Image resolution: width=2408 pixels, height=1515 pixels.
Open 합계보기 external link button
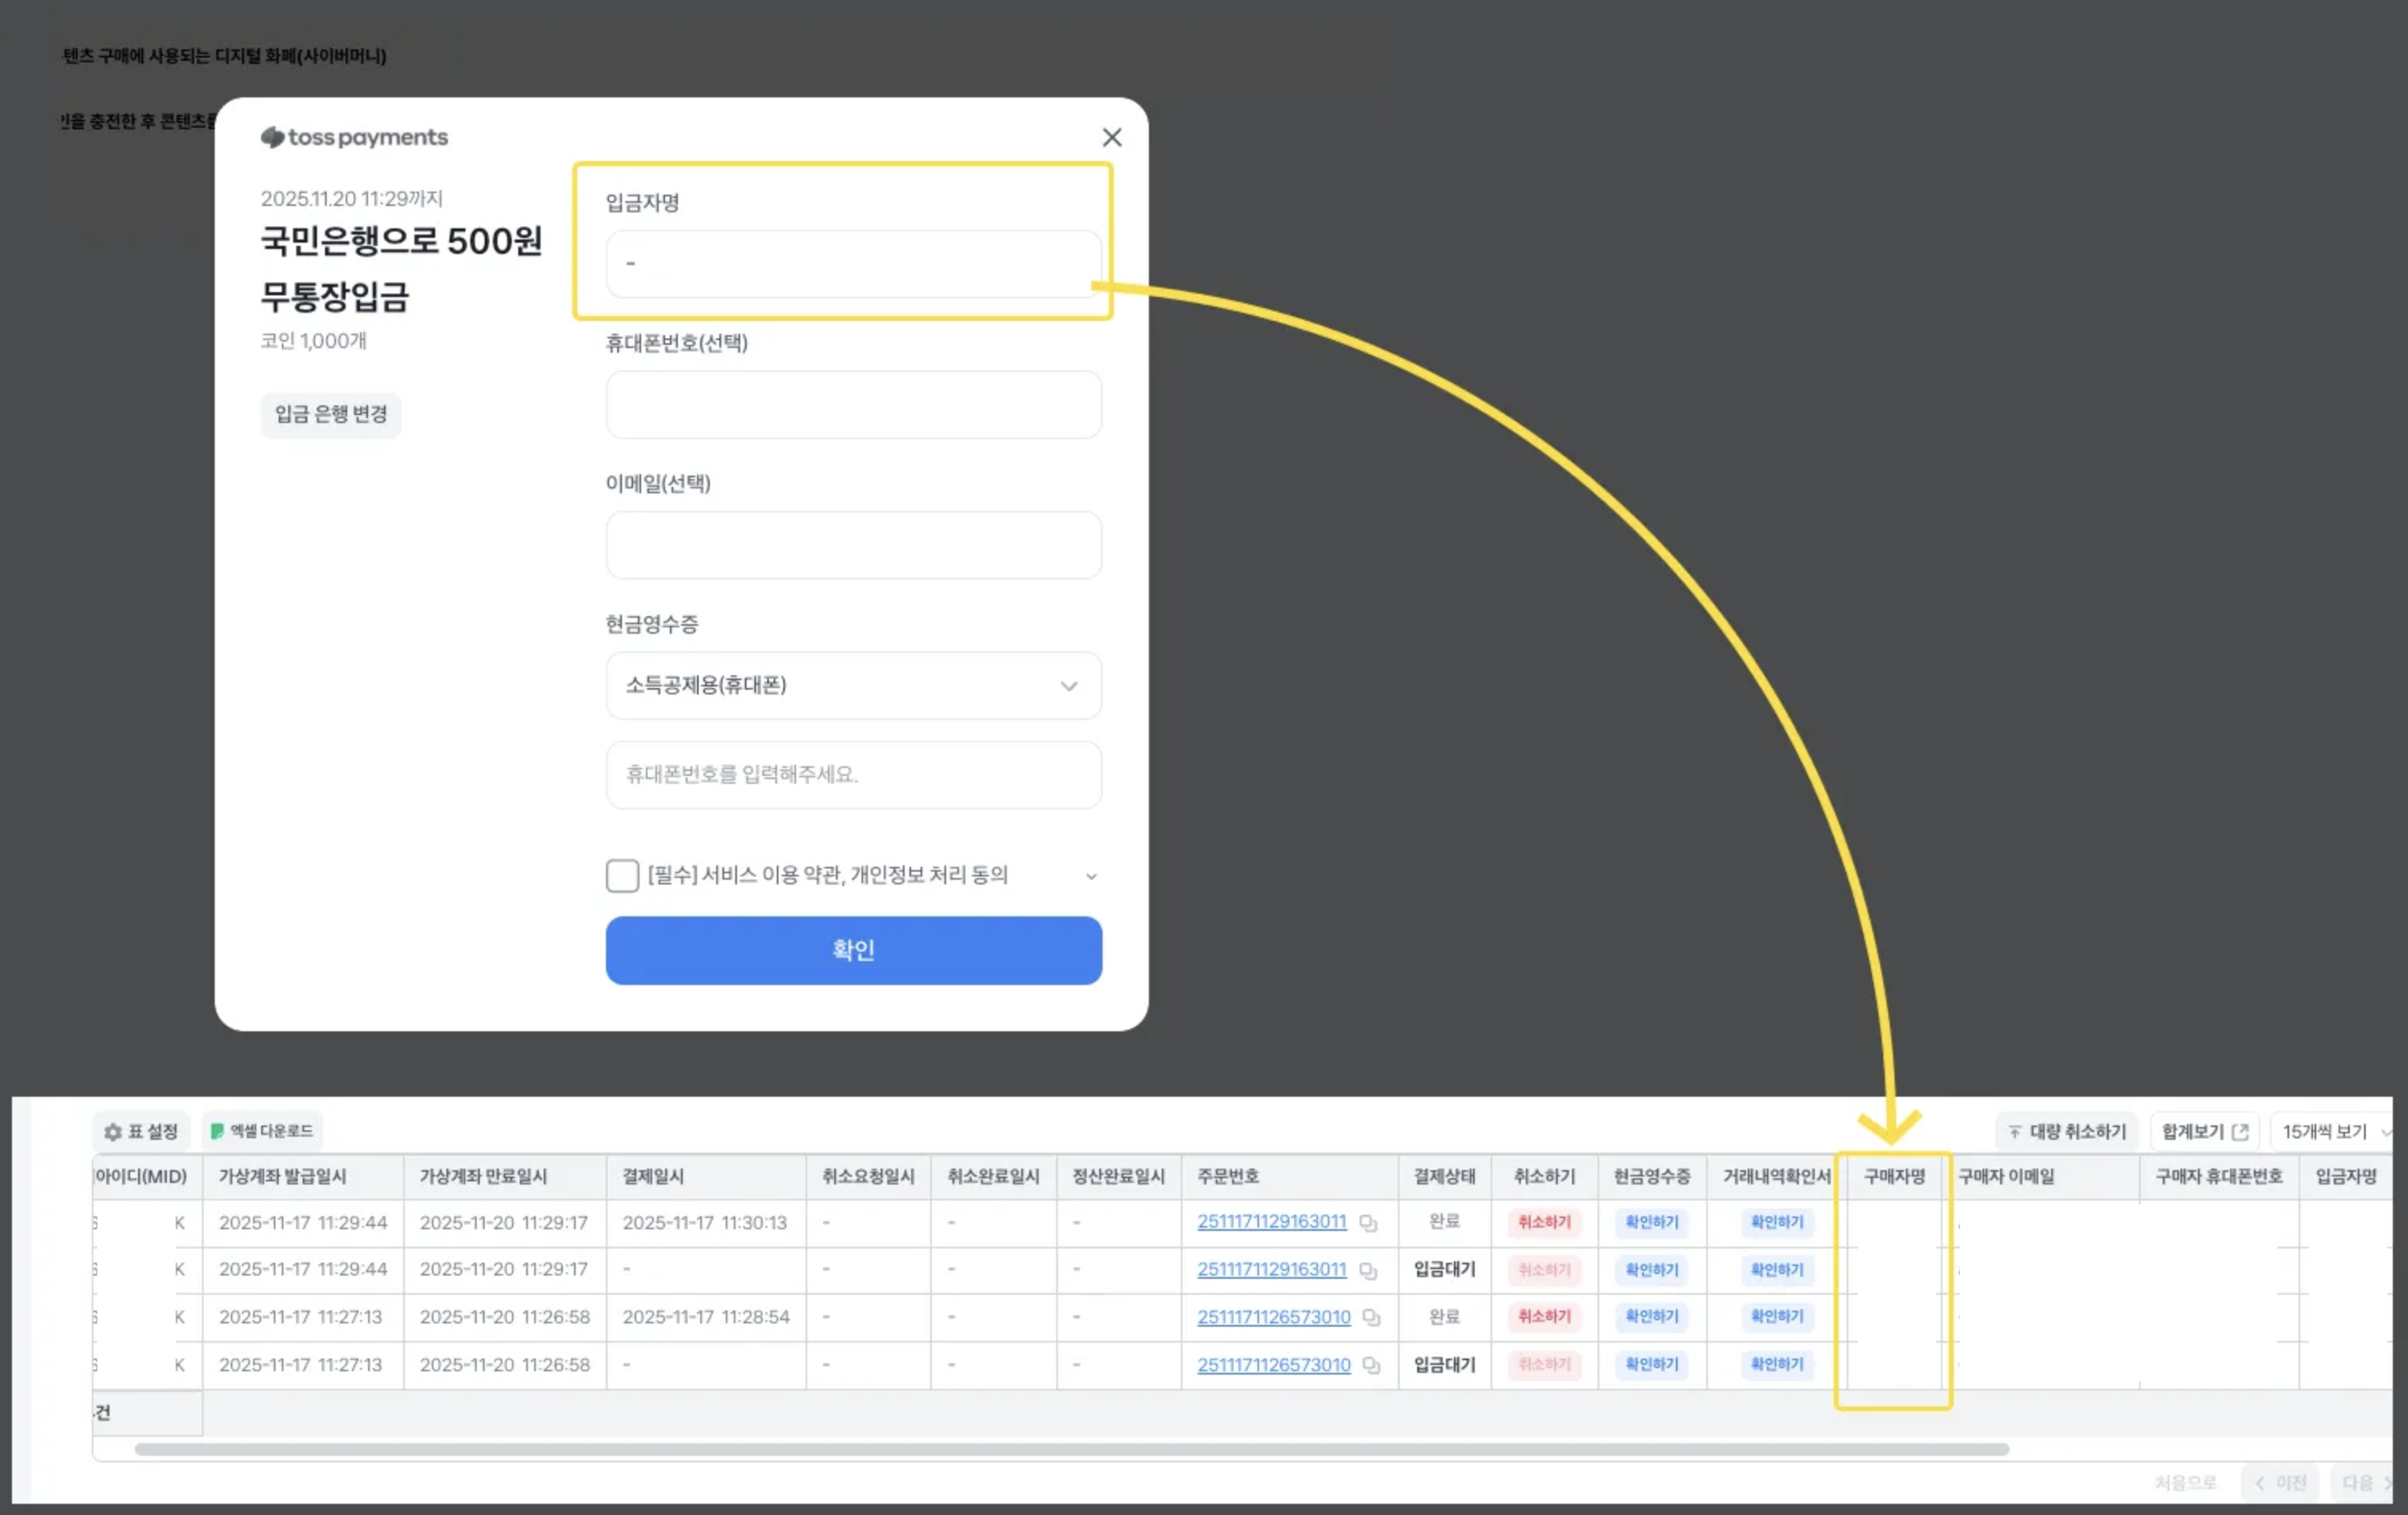coord(2204,1131)
